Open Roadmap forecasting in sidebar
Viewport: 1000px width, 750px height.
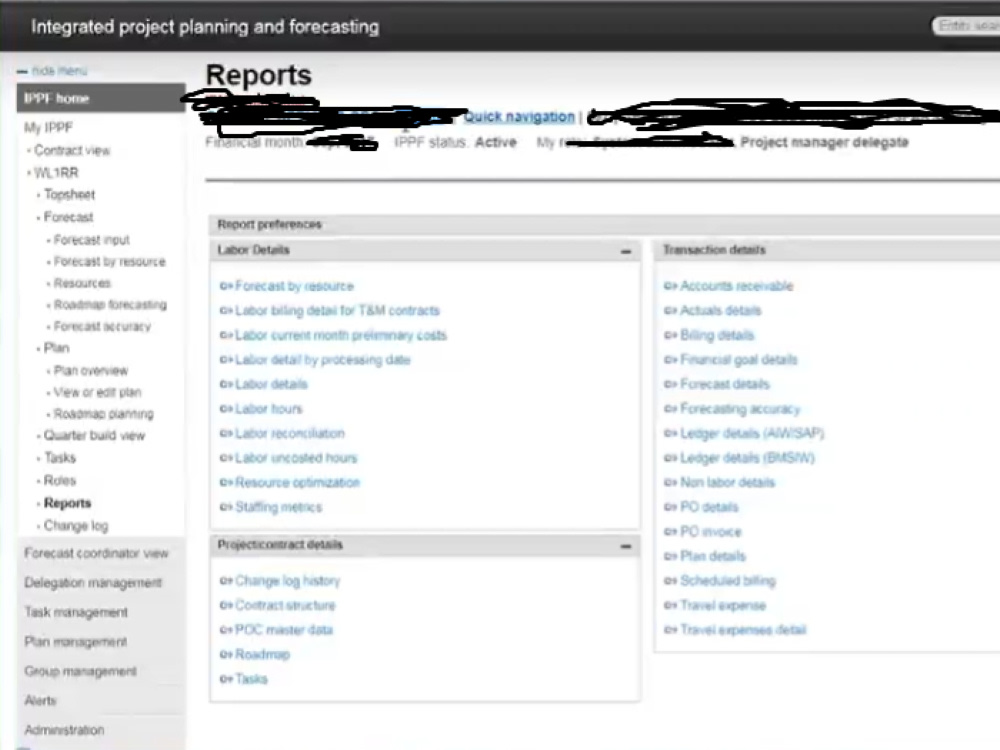click(110, 305)
